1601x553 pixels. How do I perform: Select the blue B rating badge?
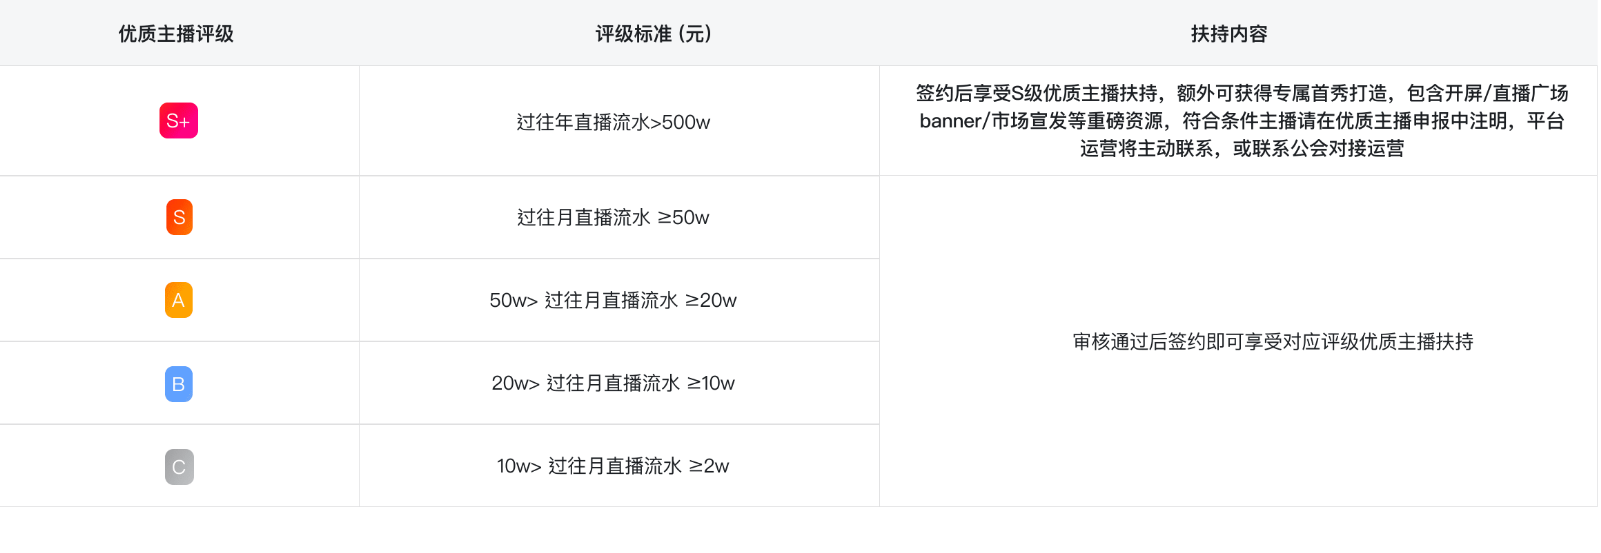[178, 384]
